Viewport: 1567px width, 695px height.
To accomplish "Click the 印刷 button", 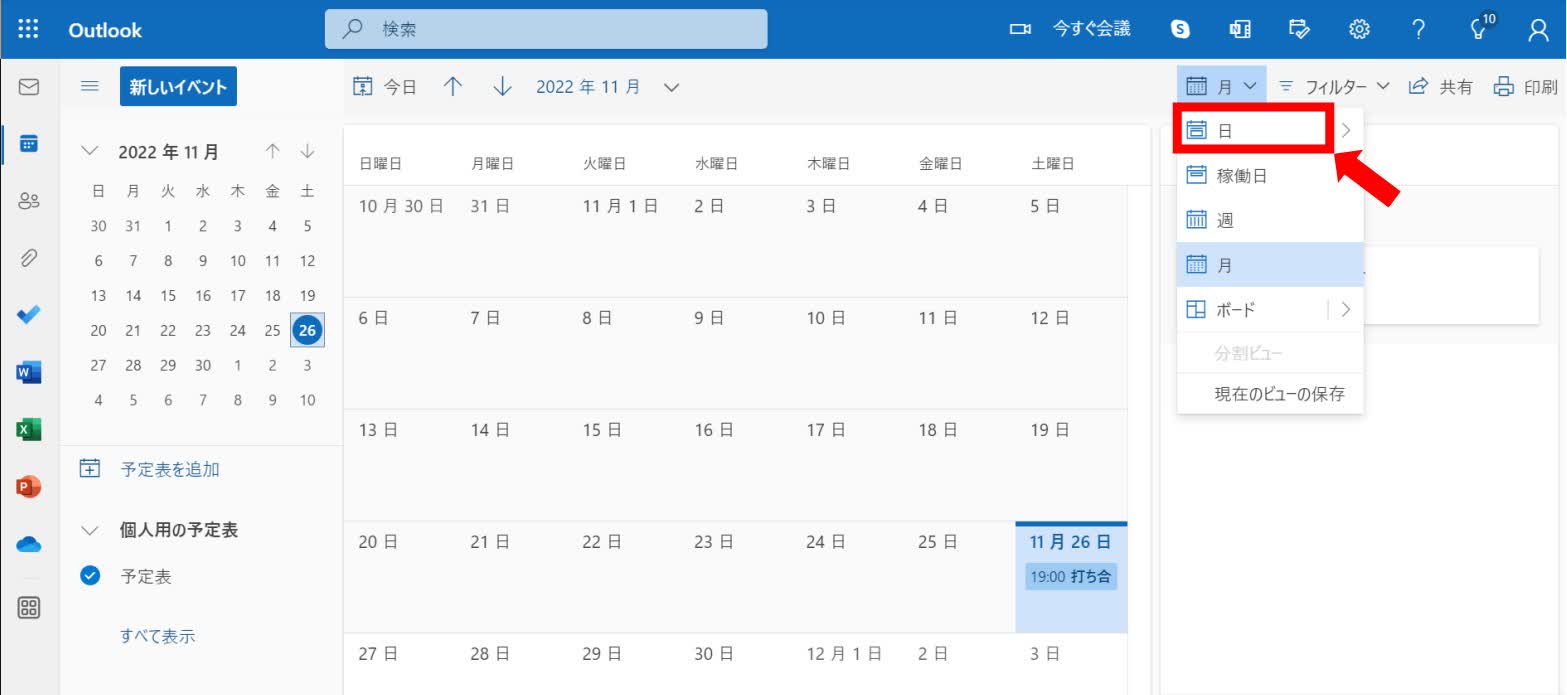I will pyautogui.click(x=1526, y=87).
